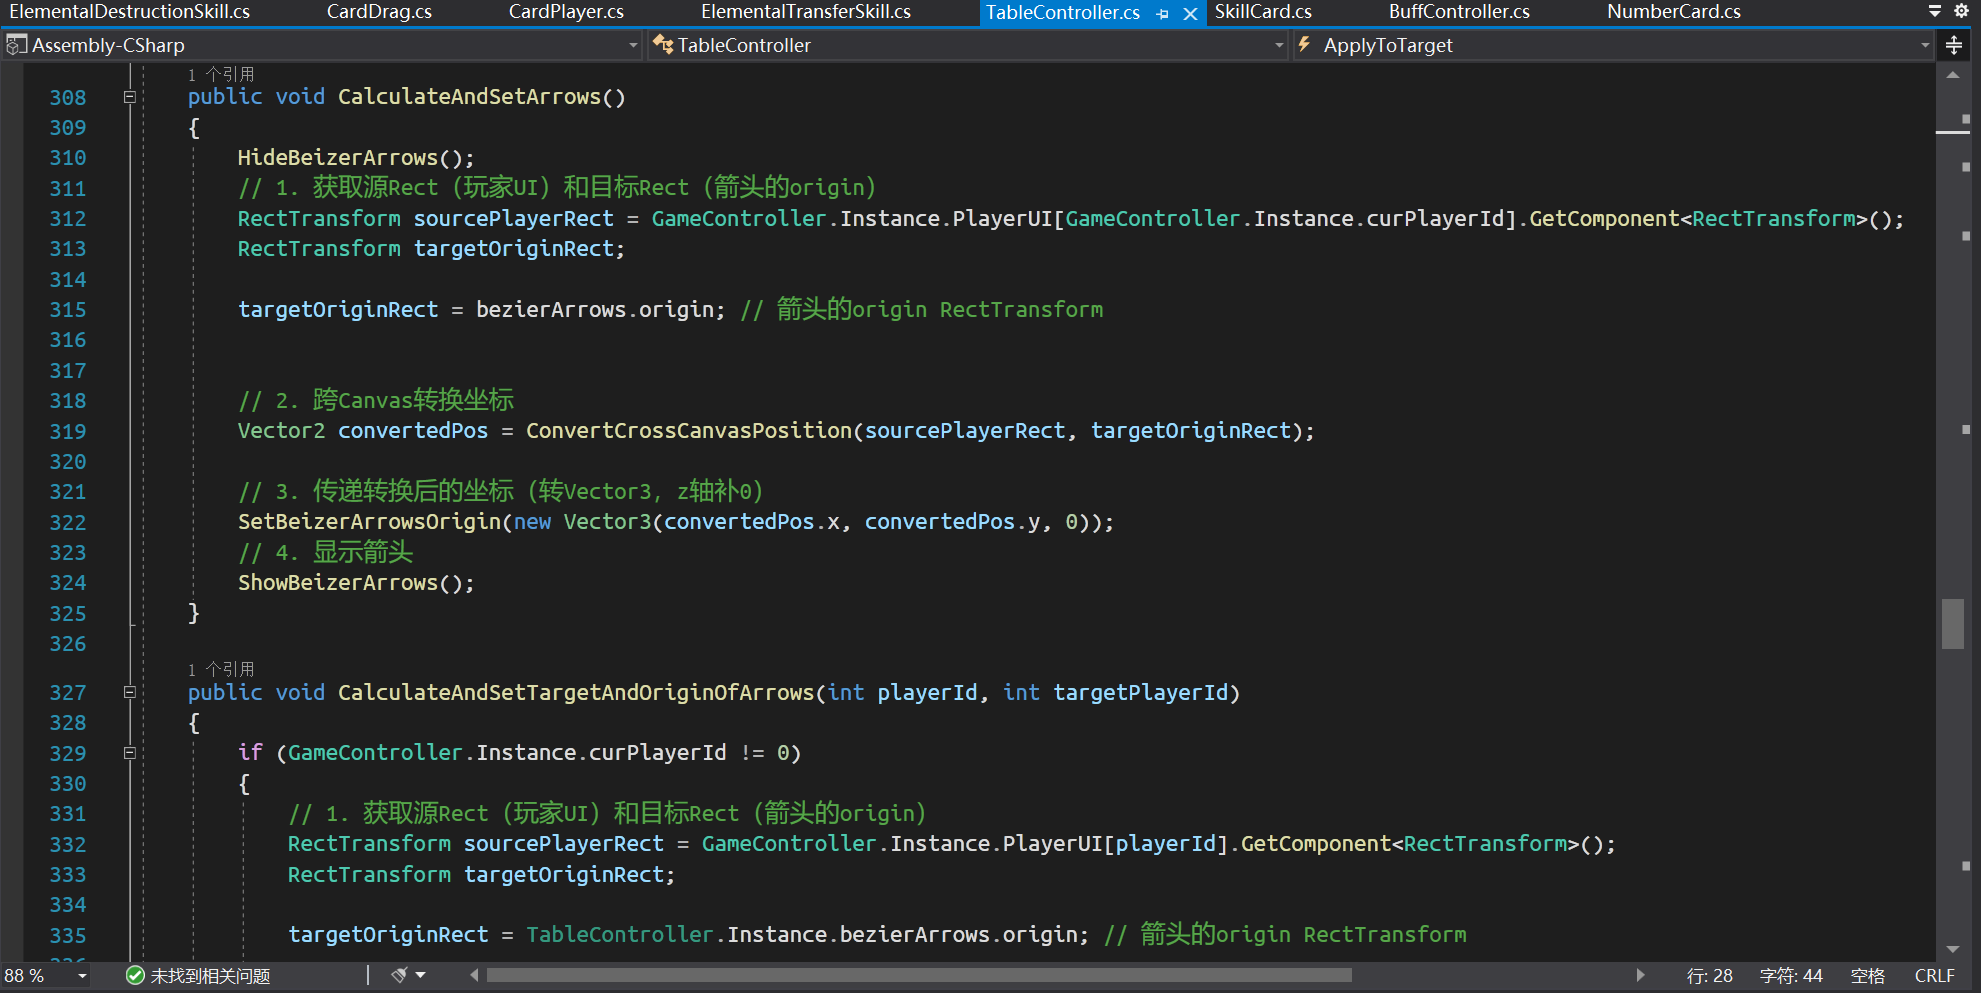
Task: Select the TableController.cs tab
Action: pos(1063,13)
